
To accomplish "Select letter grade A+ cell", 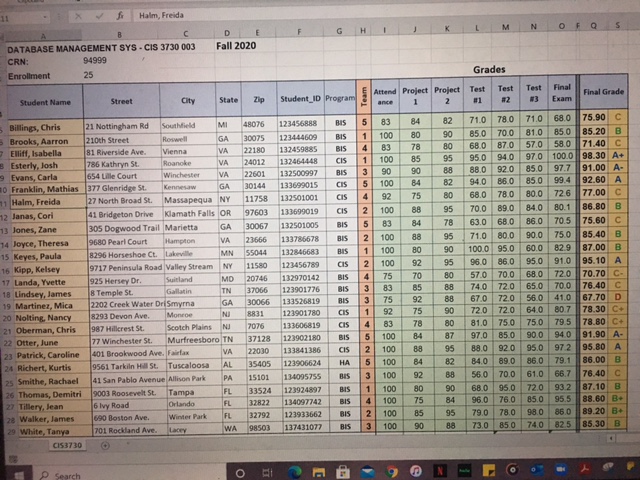I will tap(618, 156).
